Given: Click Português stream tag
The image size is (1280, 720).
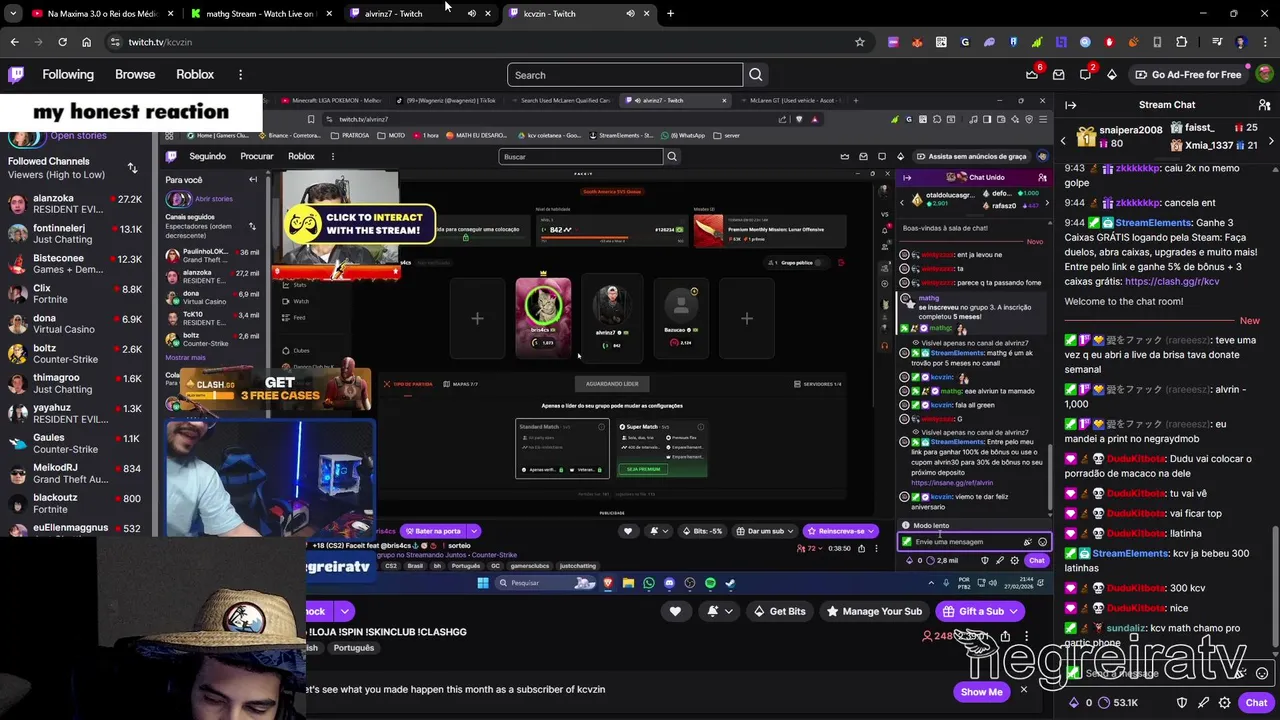Looking at the screenshot, I should 353,648.
